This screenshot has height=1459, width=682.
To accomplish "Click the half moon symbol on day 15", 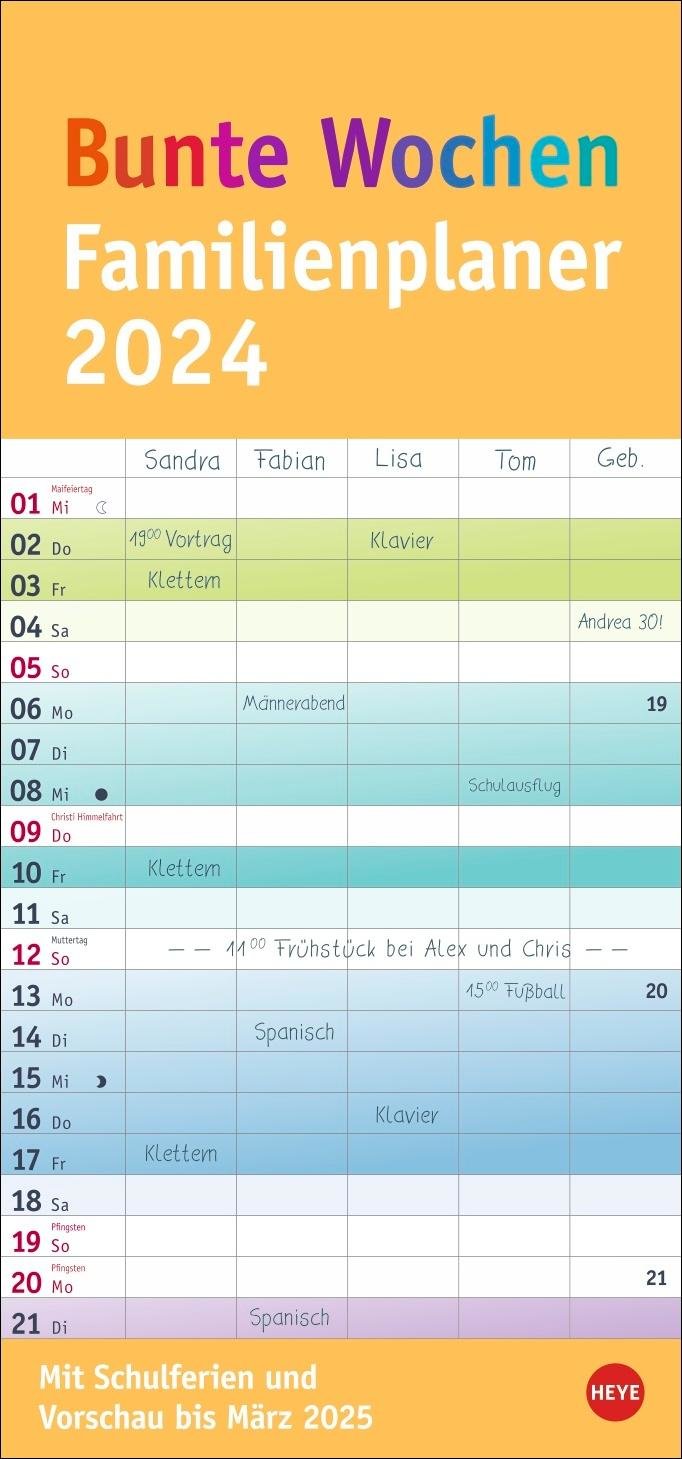I will click(x=100, y=1081).
